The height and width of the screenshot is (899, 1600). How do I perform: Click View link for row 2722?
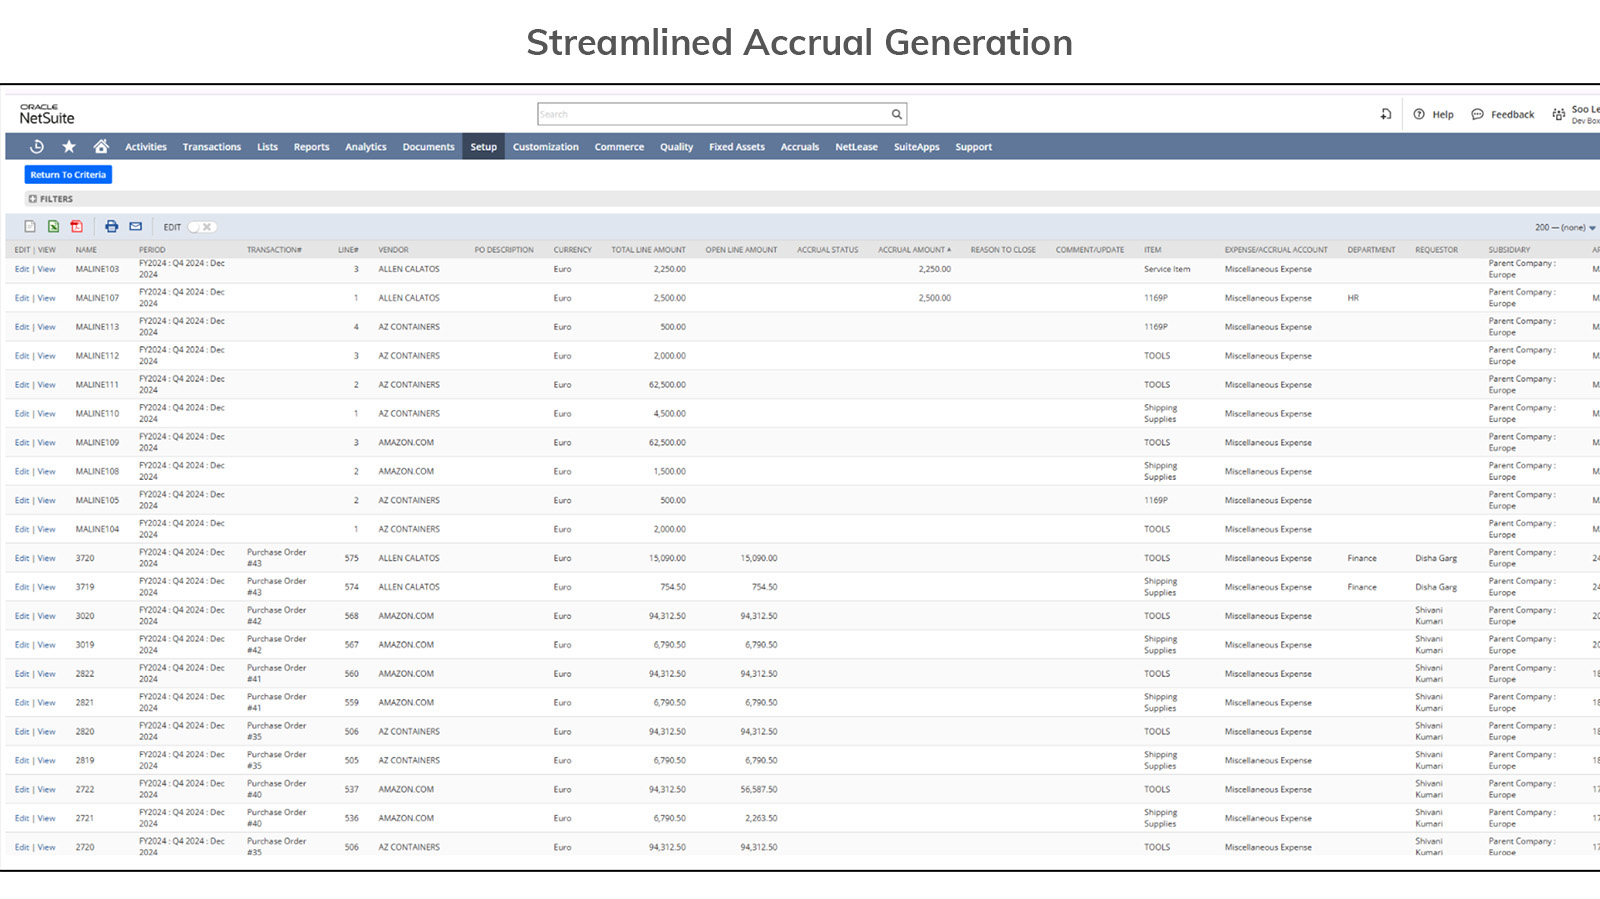(x=47, y=789)
